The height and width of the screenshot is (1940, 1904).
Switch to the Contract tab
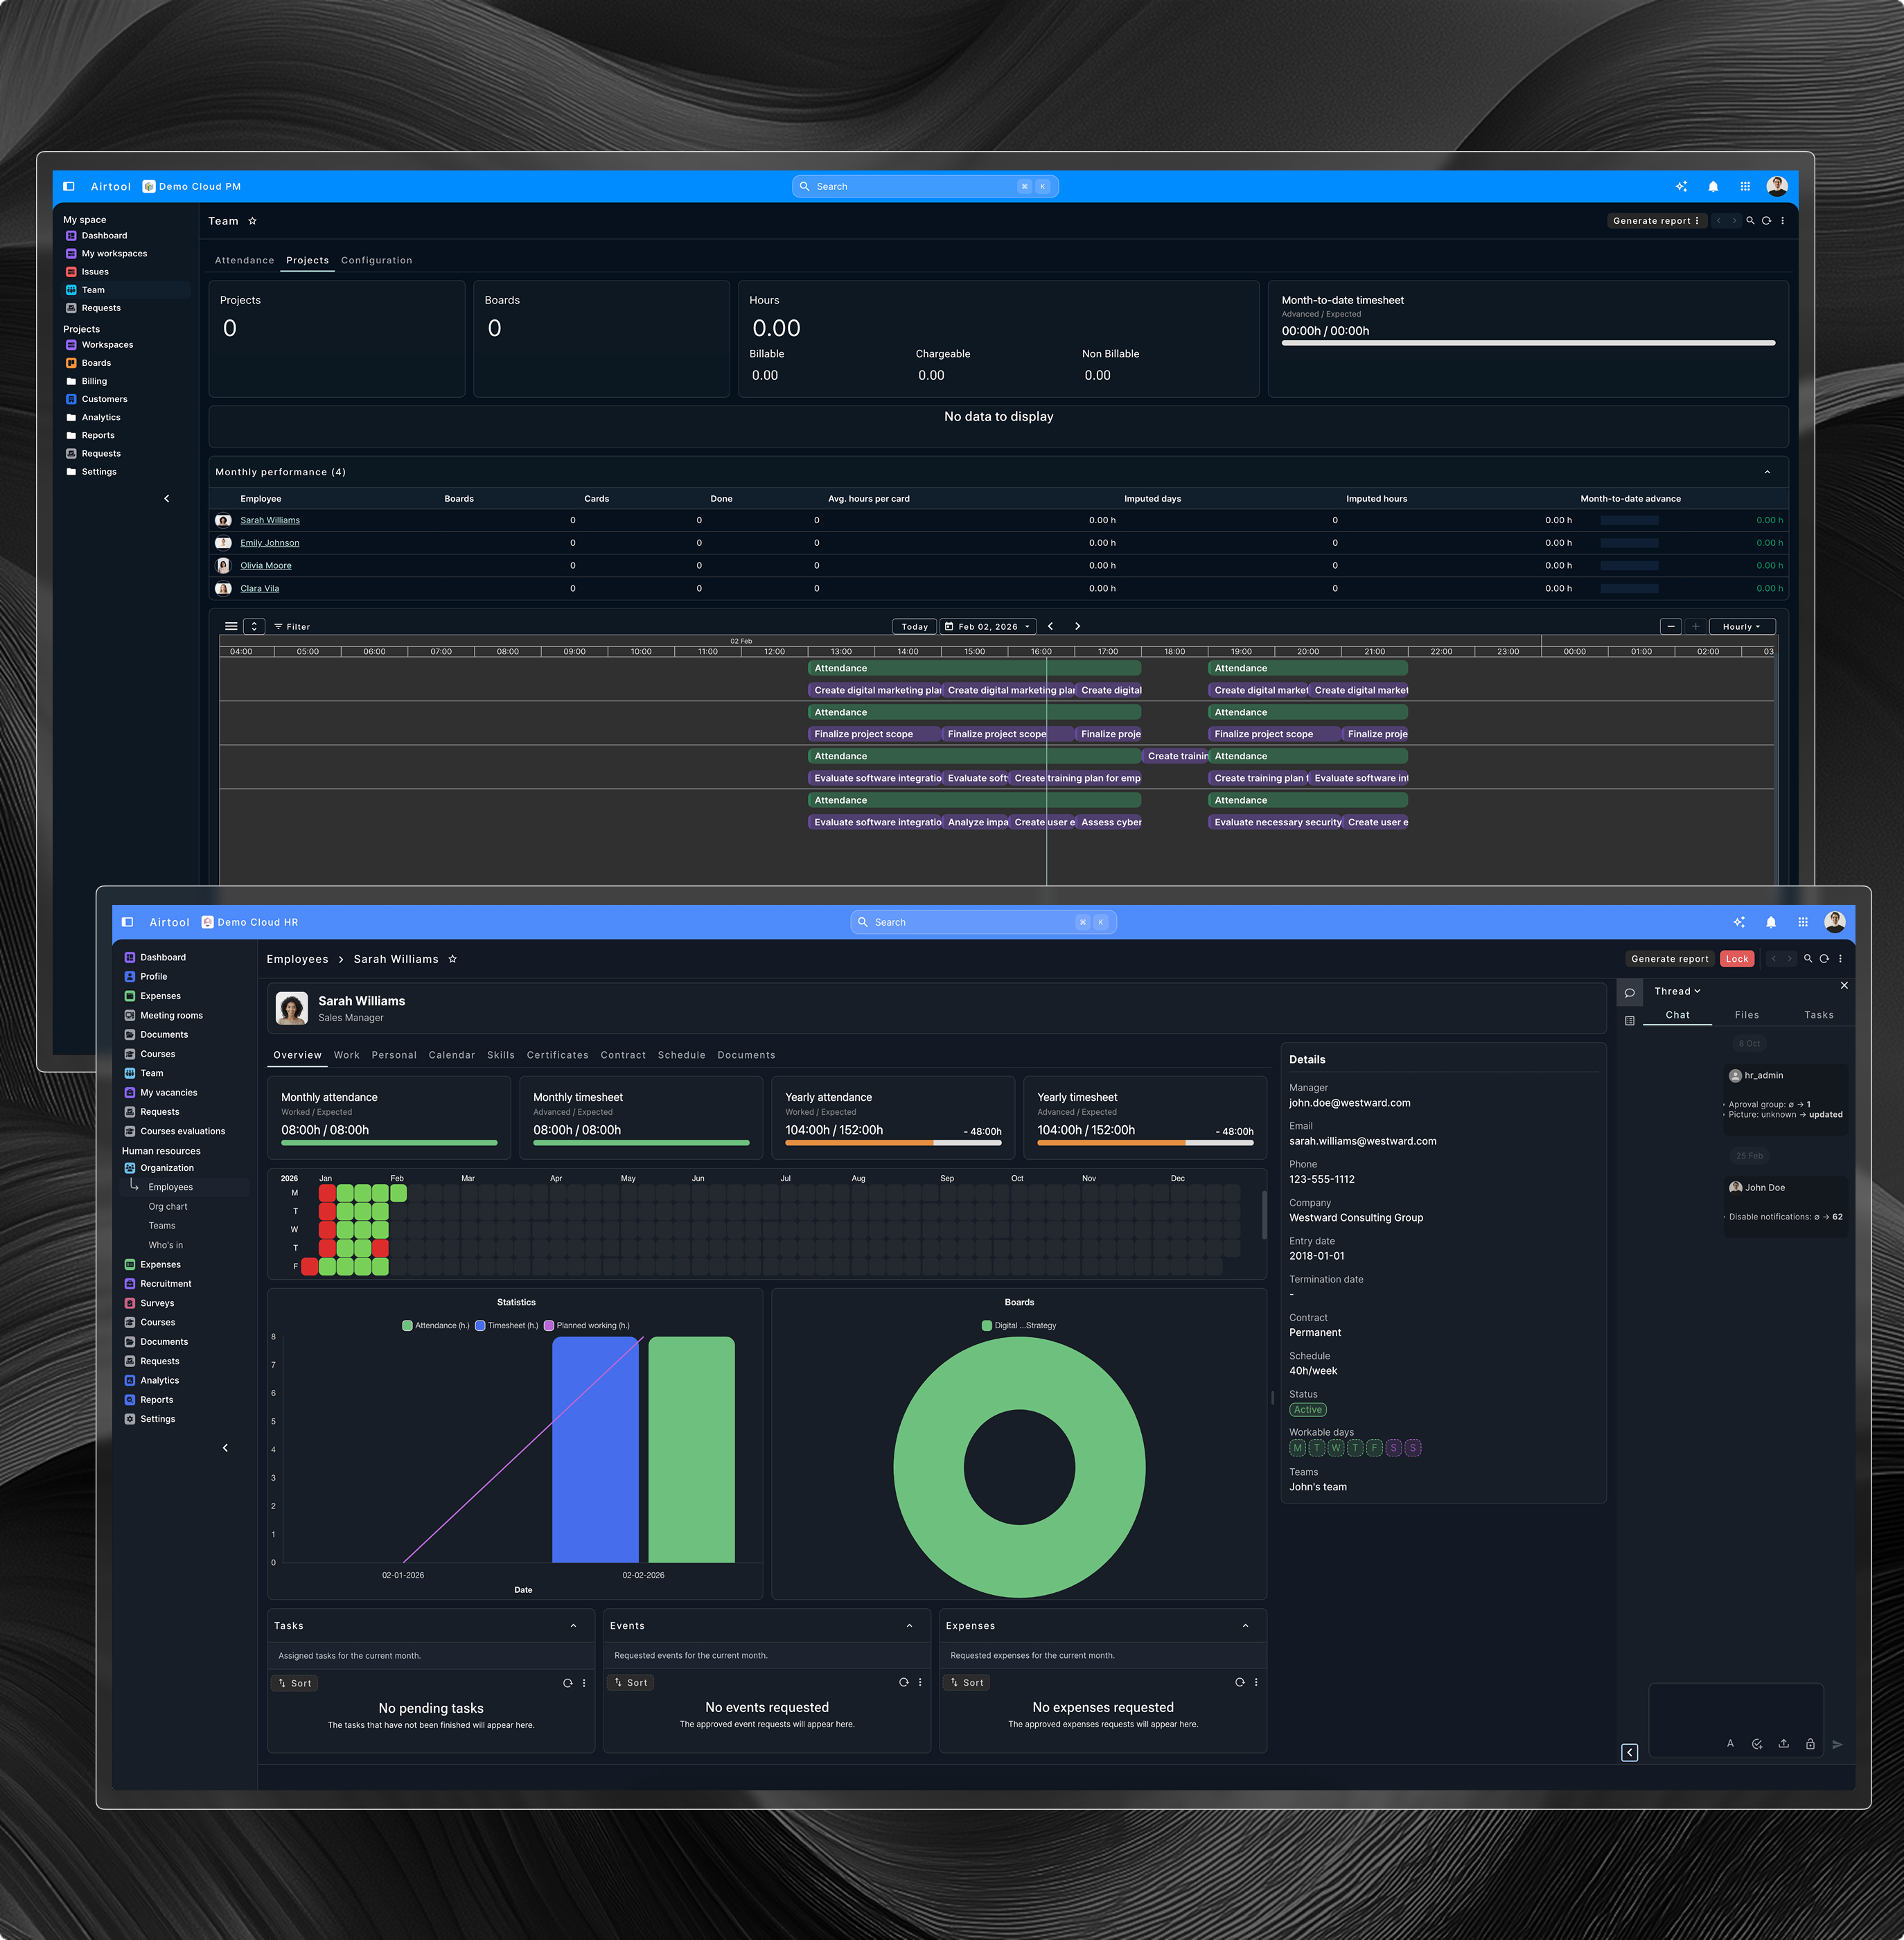click(622, 1055)
